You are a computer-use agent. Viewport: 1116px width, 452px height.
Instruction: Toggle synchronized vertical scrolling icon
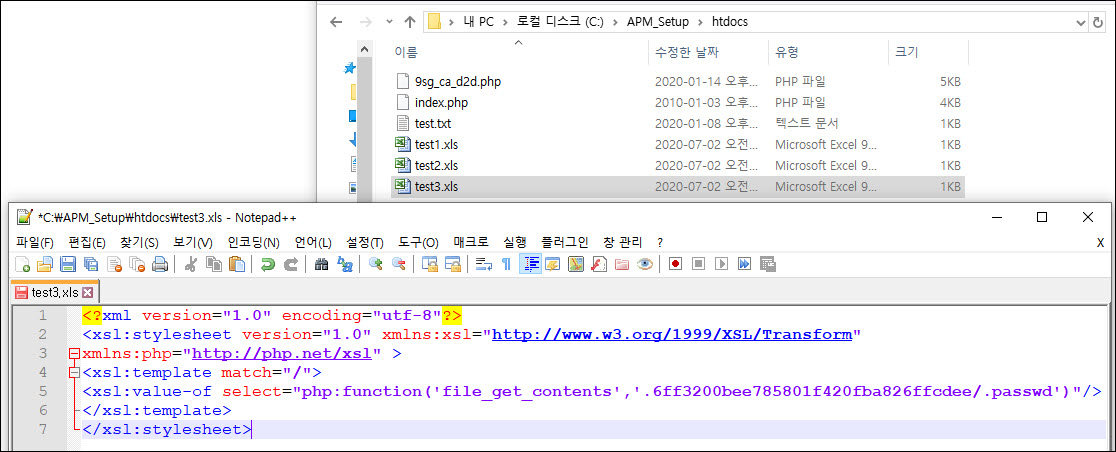point(429,265)
